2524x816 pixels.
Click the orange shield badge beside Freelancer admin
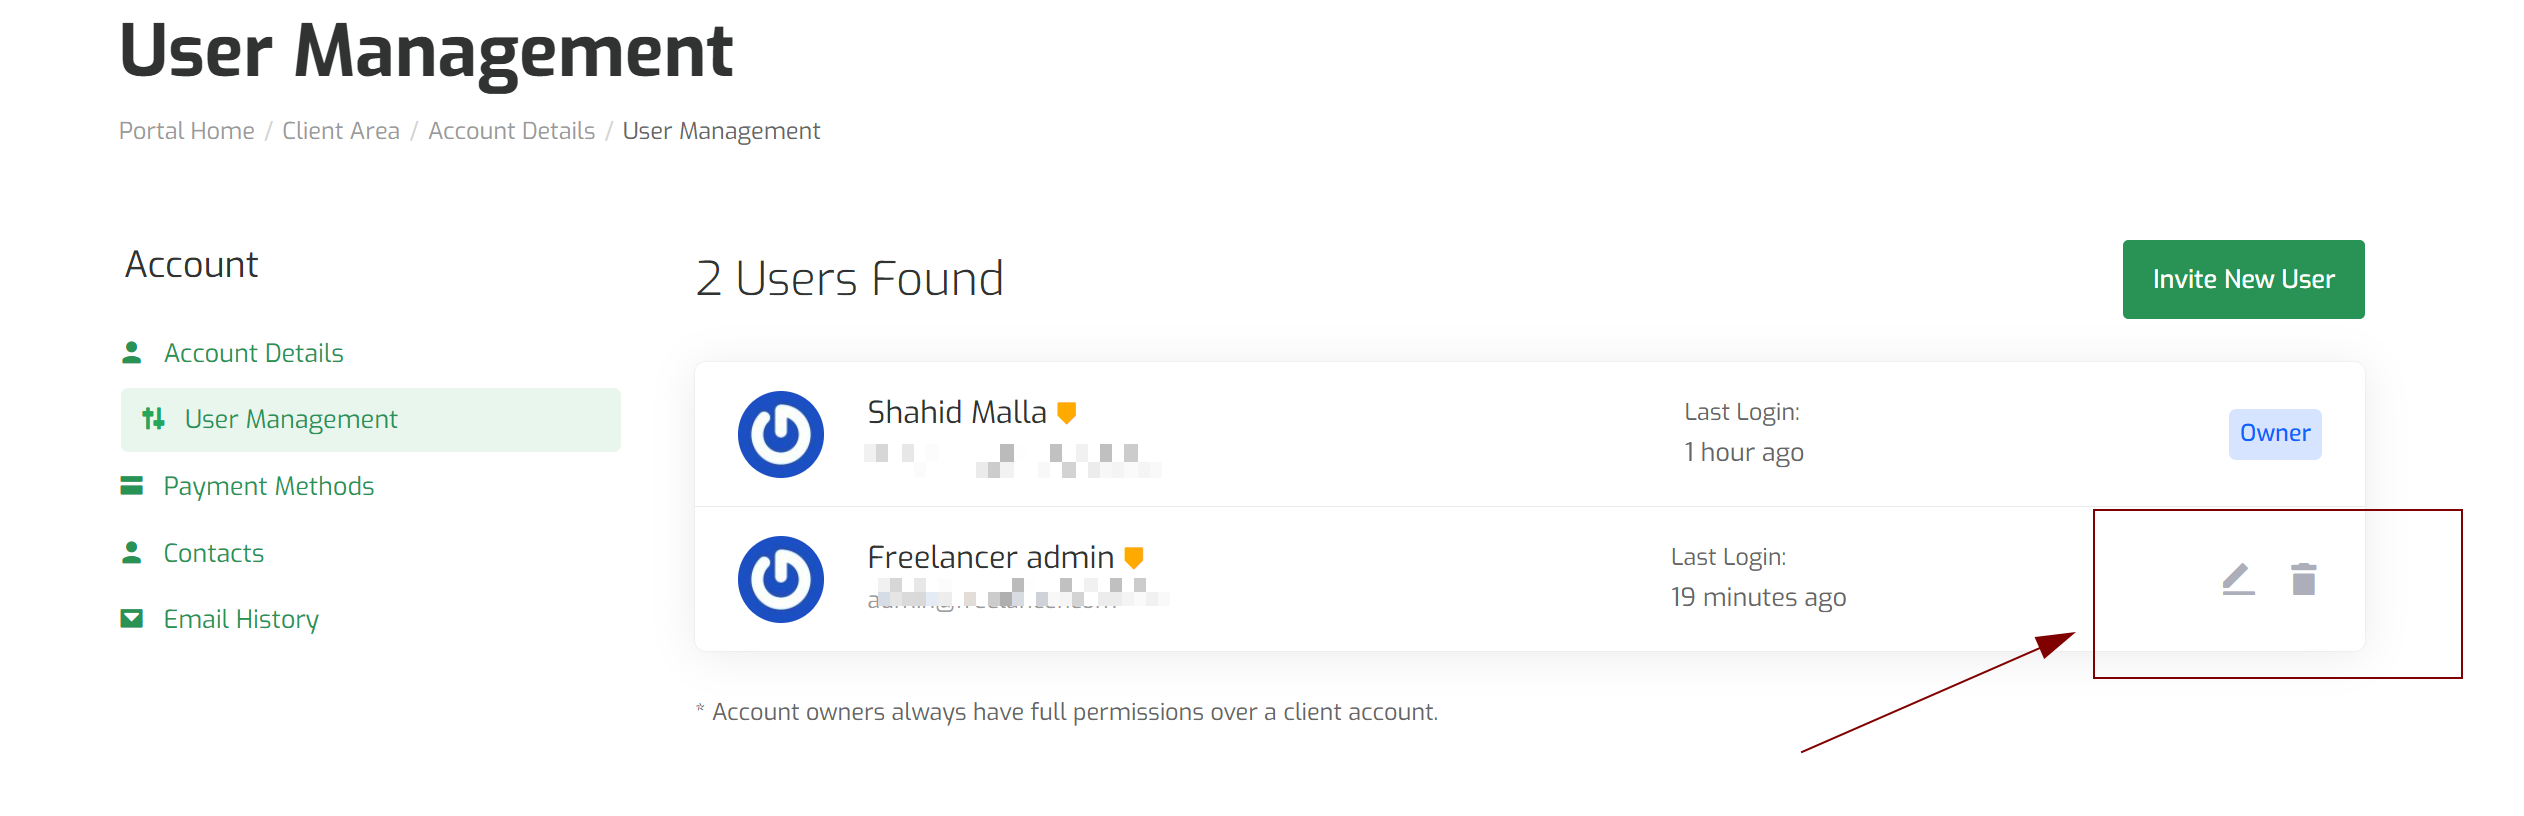pos(1134,557)
